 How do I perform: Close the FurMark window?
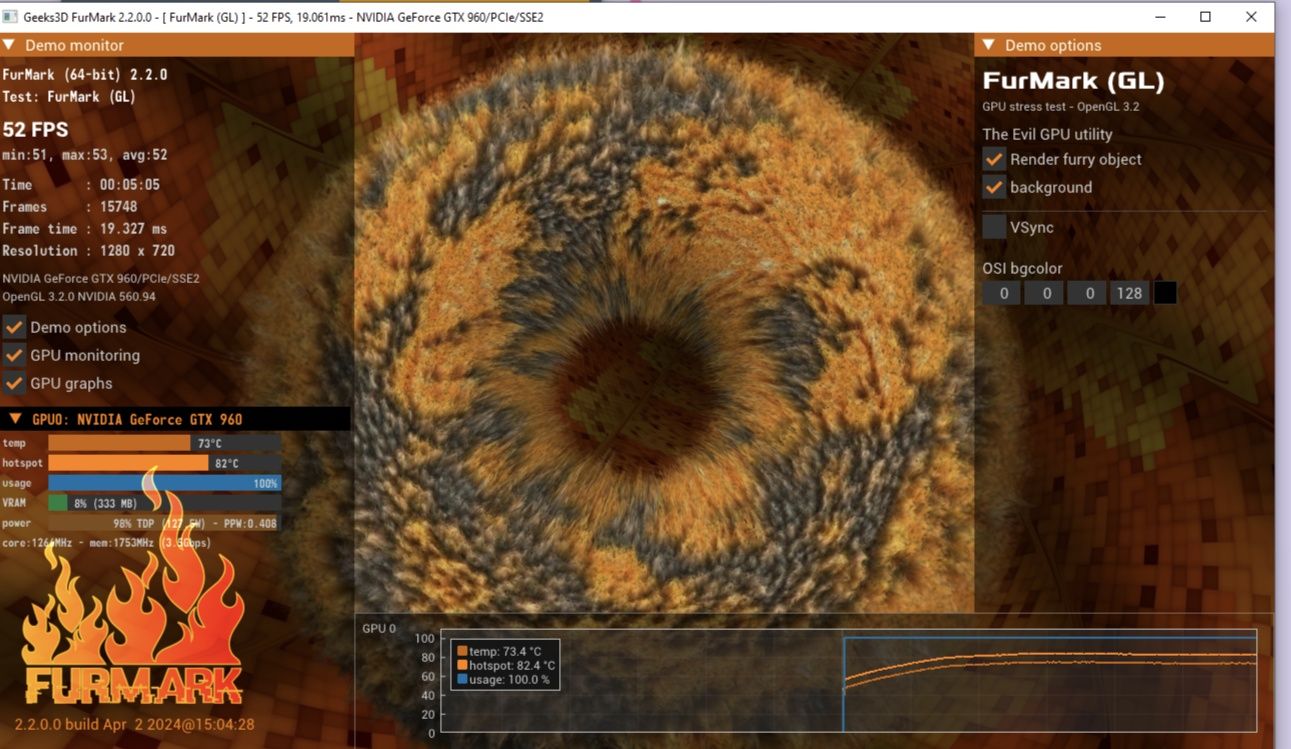[1251, 17]
